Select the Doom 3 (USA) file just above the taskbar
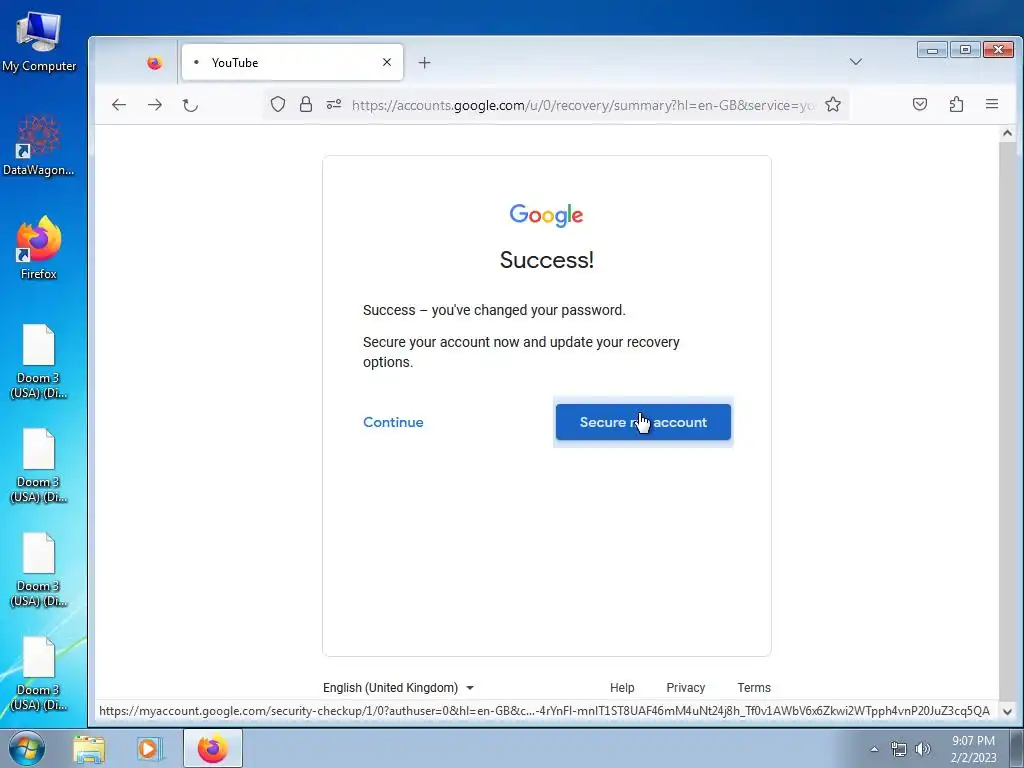 tap(39, 673)
